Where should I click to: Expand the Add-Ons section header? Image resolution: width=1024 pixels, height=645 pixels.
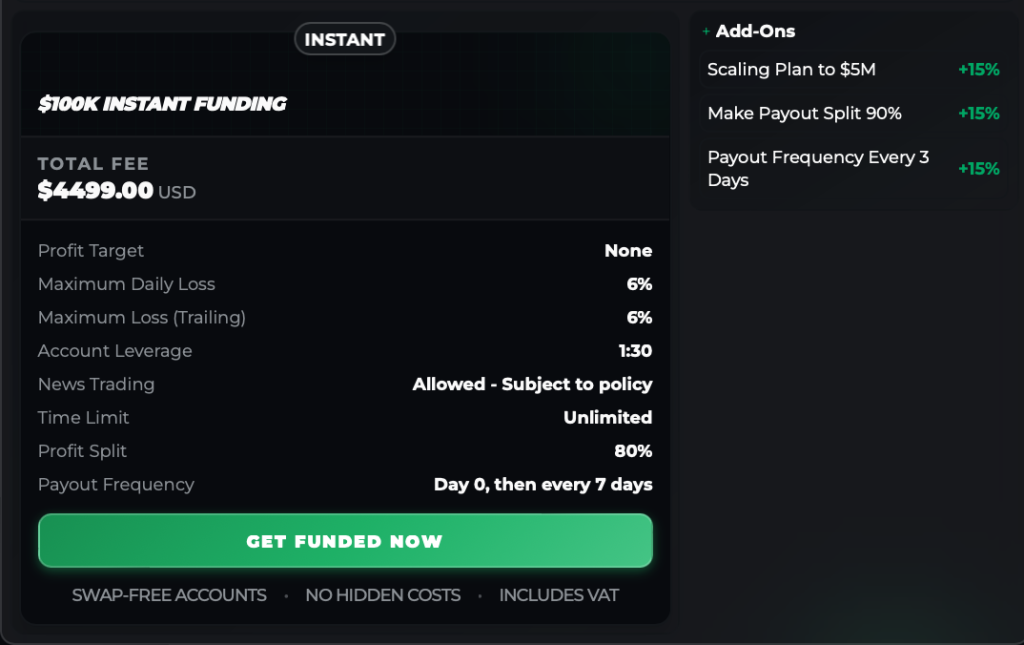click(755, 32)
